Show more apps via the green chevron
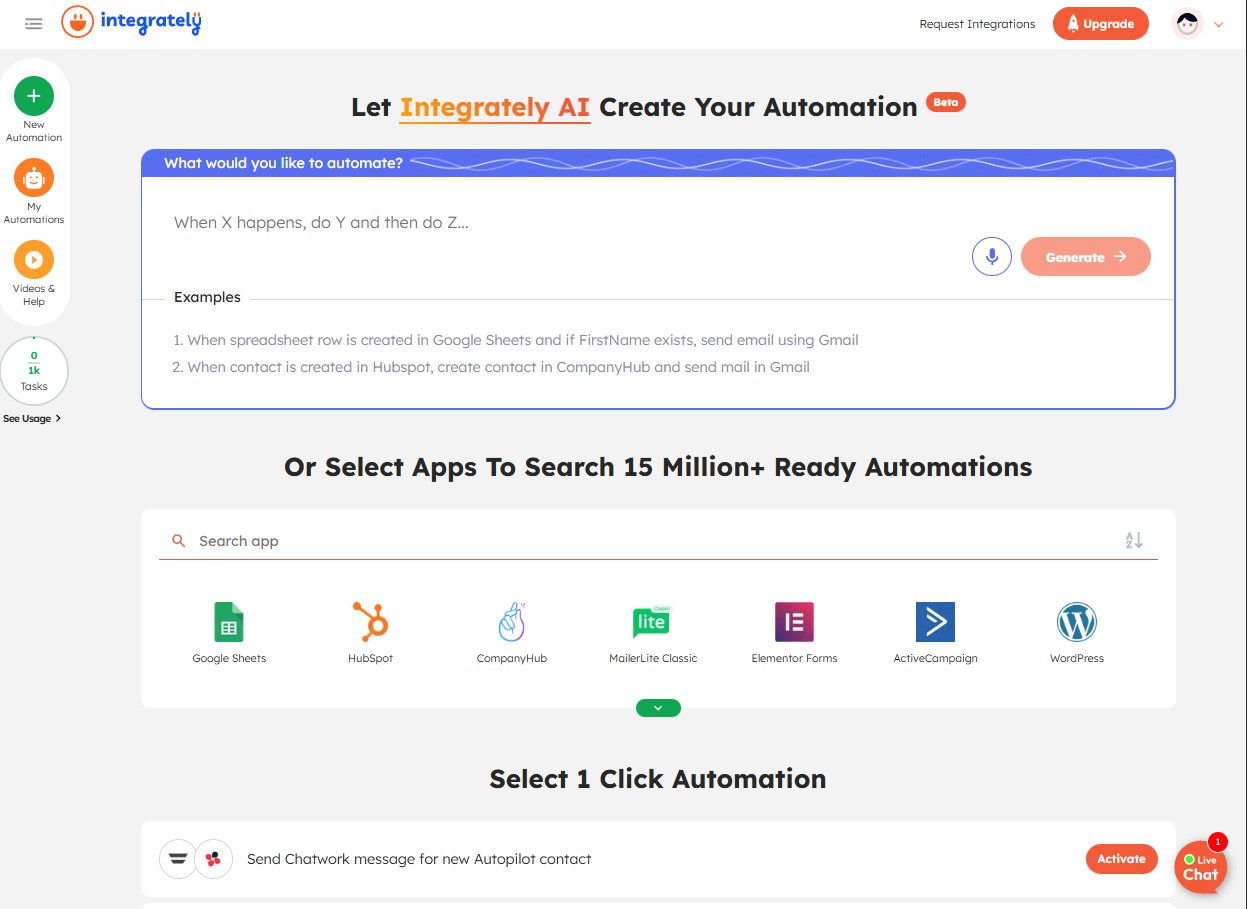 [x=657, y=707]
